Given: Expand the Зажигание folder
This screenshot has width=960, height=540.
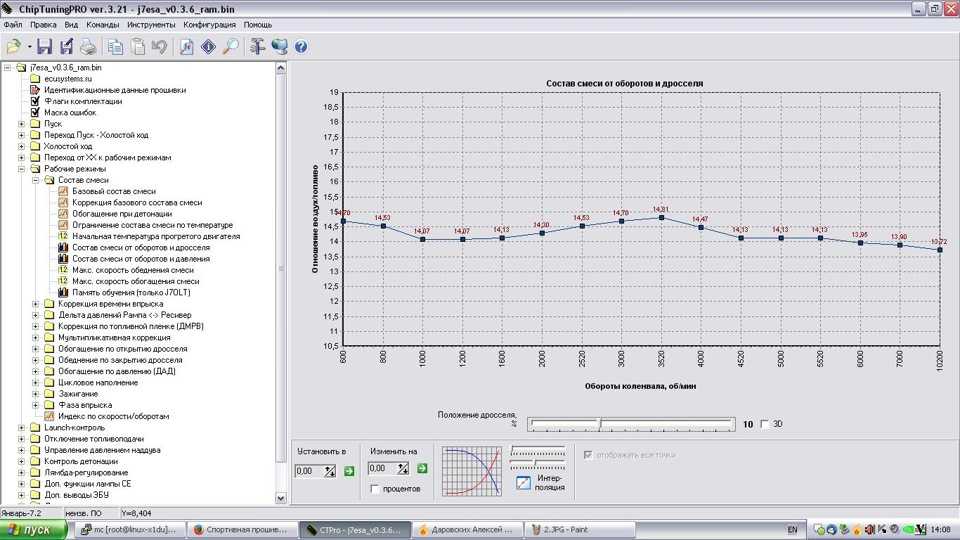Looking at the screenshot, I should click(x=36, y=394).
